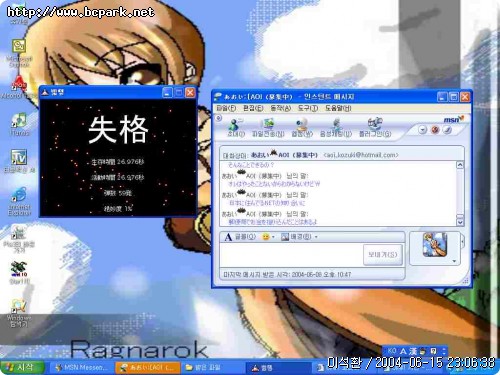Click the Alcohol desktop icon
Screen dimensions: 500x375
click(19, 88)
